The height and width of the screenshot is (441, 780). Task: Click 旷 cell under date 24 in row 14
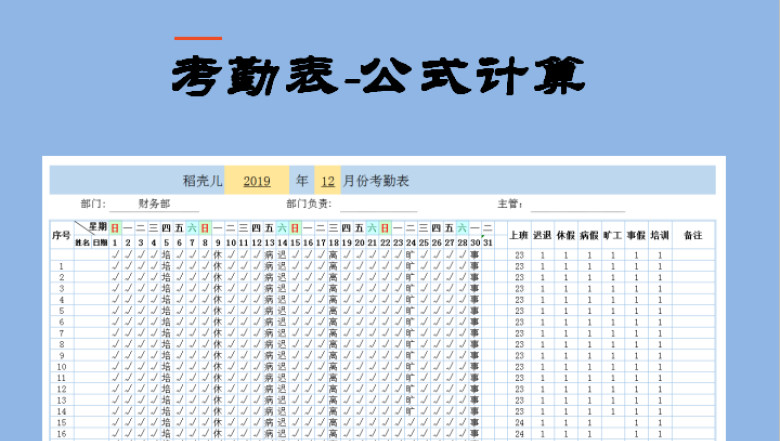tap(410, 411)
